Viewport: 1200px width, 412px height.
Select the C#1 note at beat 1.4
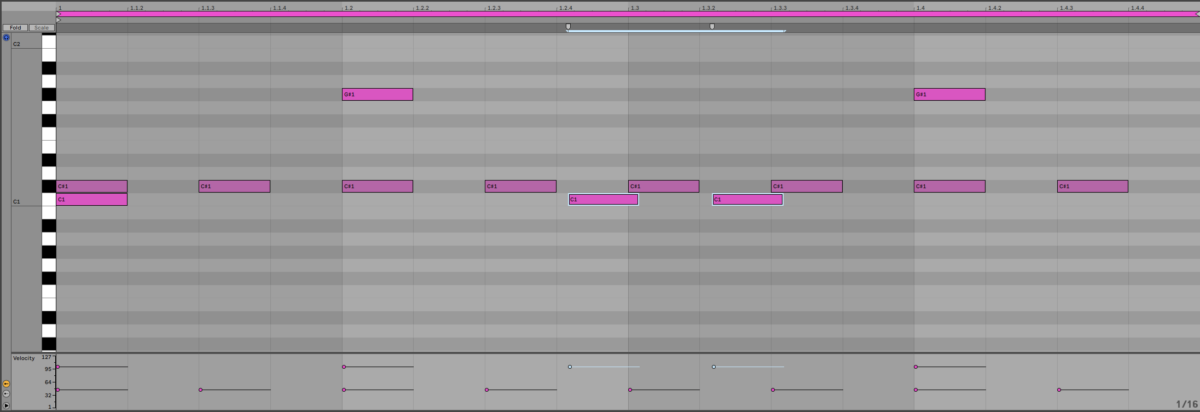point(949,186)
